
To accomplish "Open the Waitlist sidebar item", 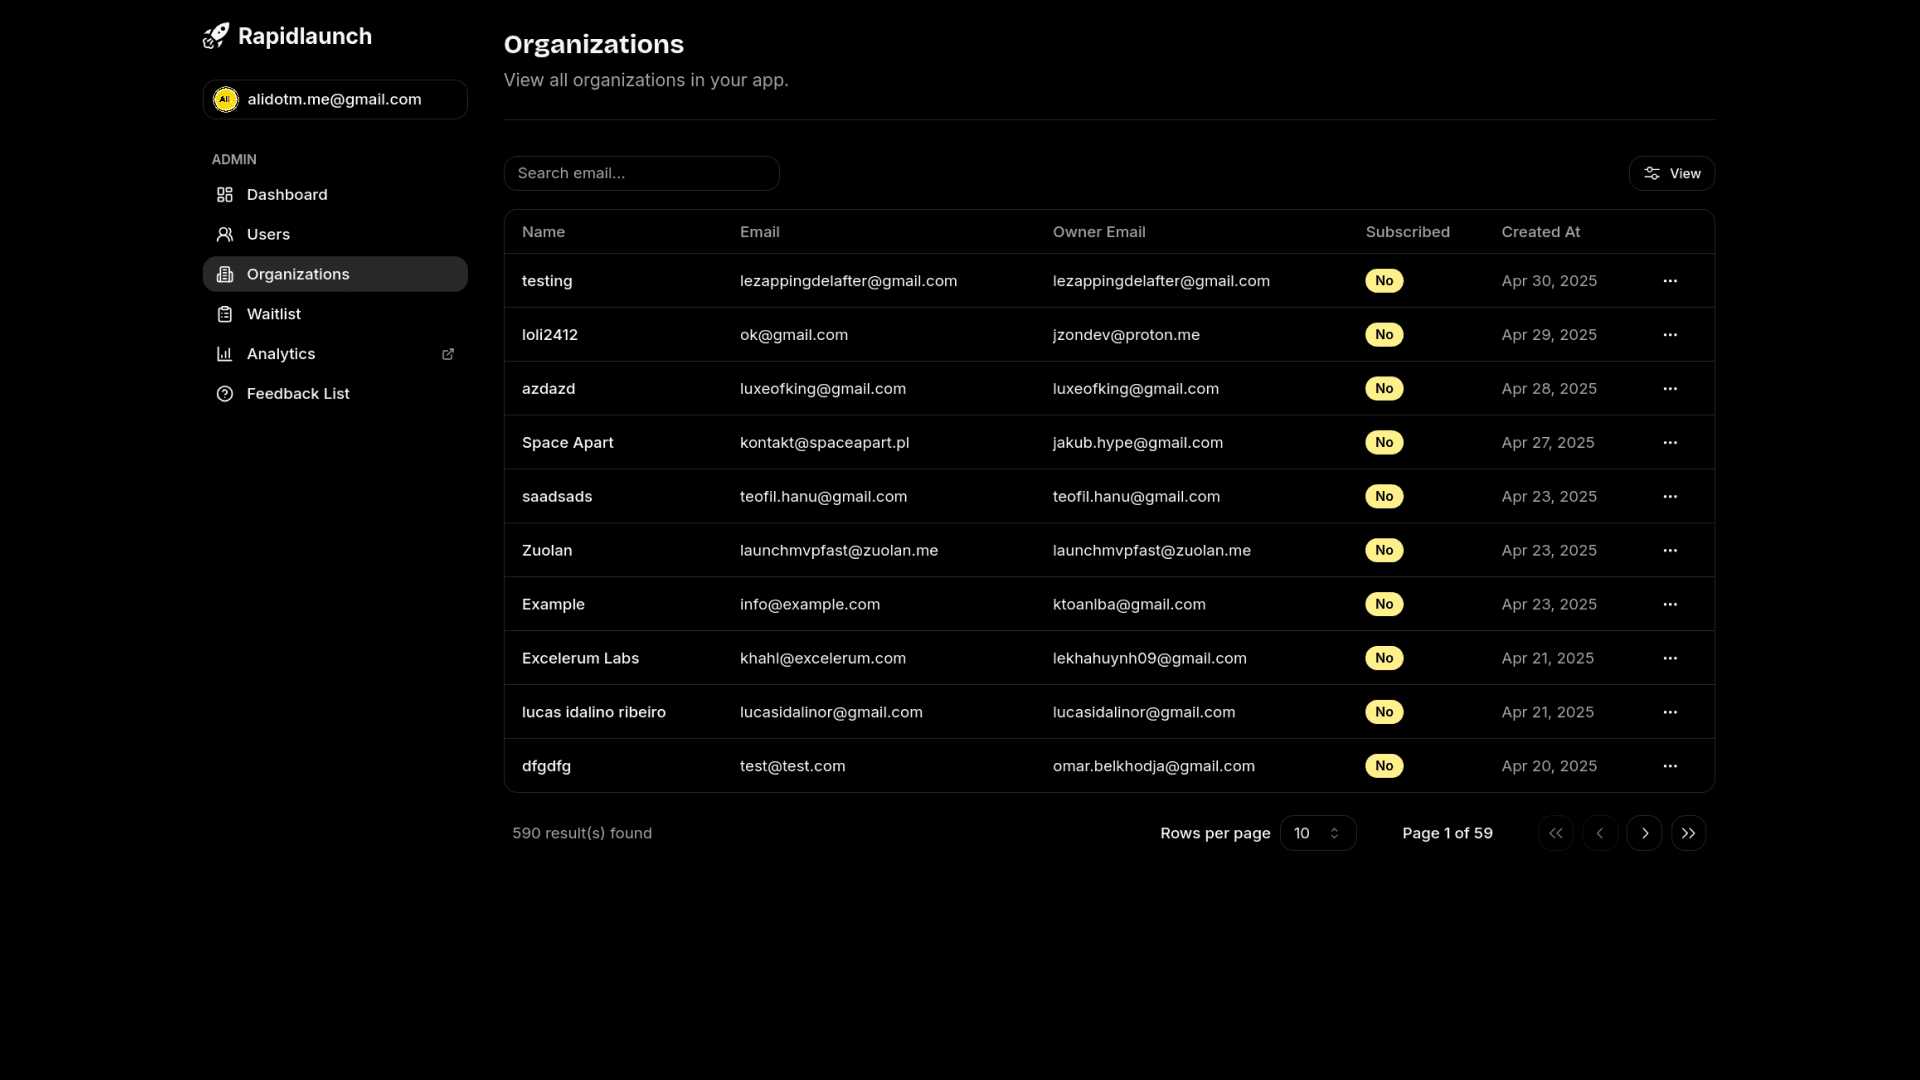I will coord(273,314).
